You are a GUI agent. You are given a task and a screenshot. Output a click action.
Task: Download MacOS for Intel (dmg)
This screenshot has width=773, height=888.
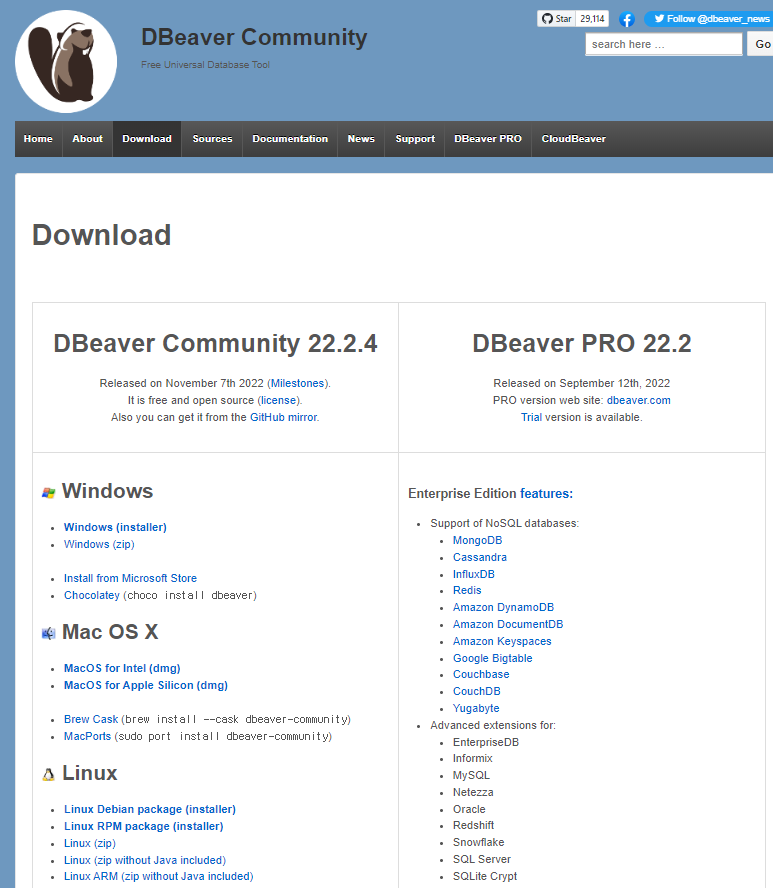tap(122, 668)
